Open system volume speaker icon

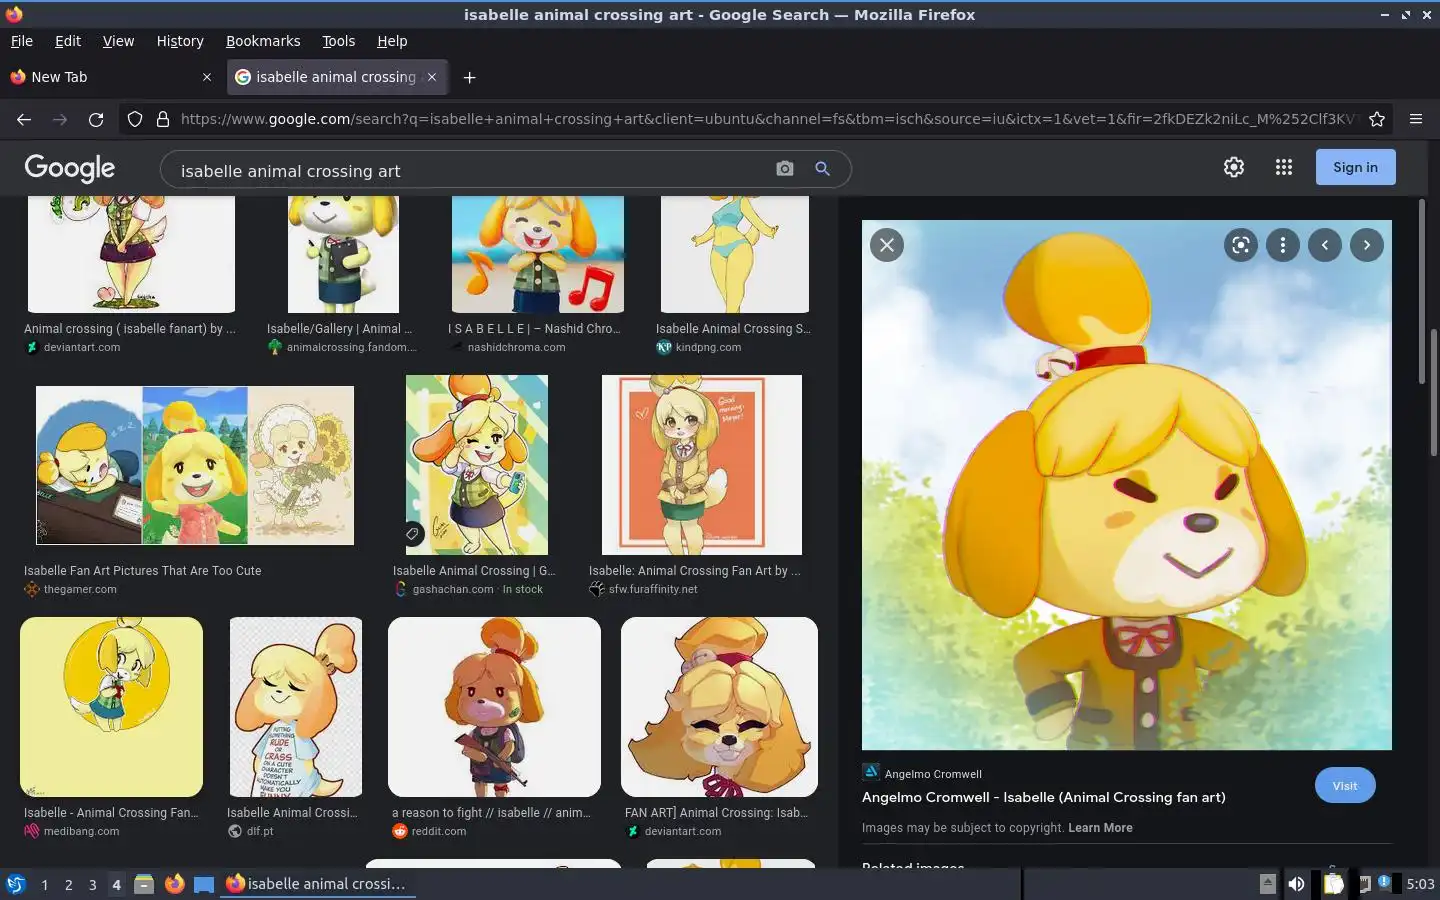pyautogui.click(x=1296, y=884)
